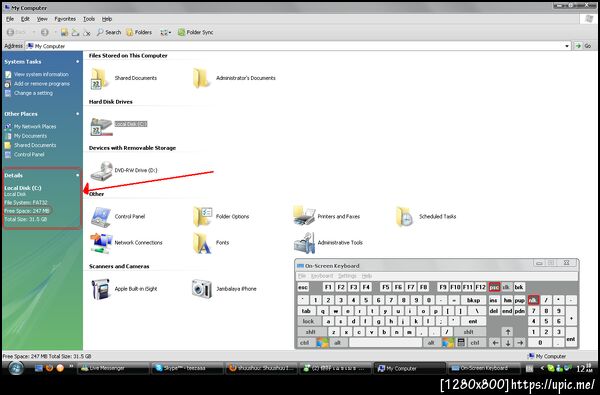
Task: Open the Tools menu
Action: 89,19
